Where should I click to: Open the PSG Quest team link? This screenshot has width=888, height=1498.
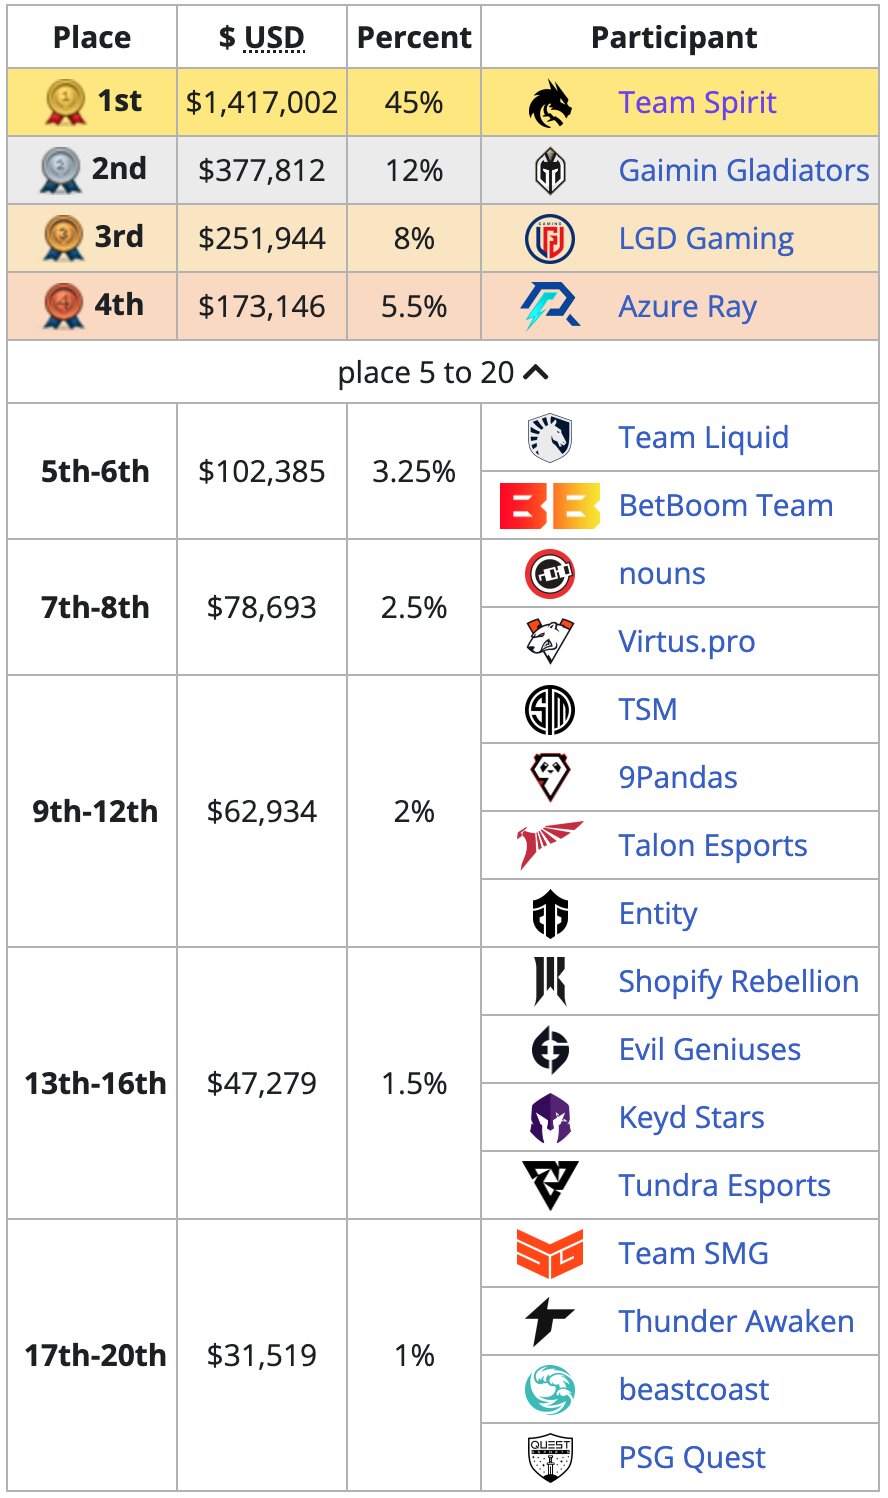tap(692, 1458)
